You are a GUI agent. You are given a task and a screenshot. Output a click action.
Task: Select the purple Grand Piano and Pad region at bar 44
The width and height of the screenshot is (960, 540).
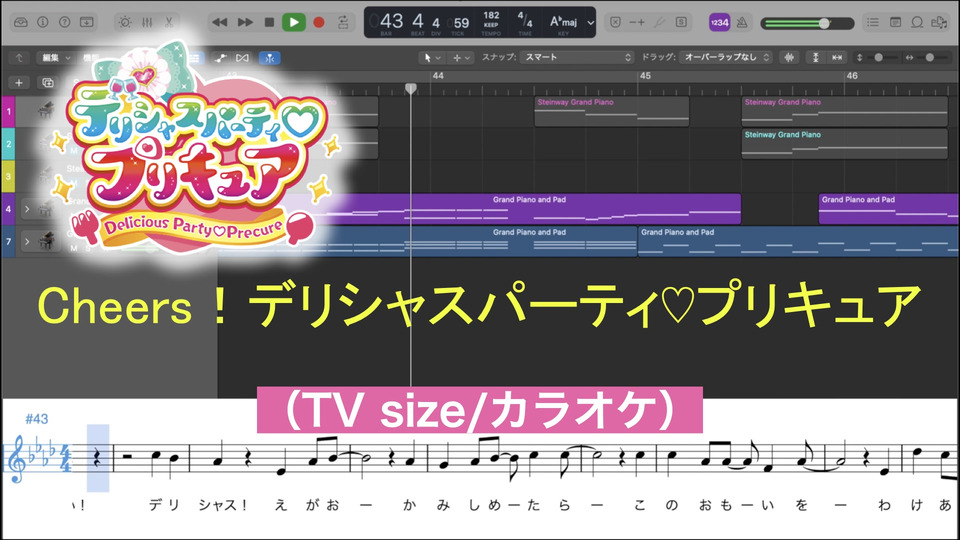529,209
